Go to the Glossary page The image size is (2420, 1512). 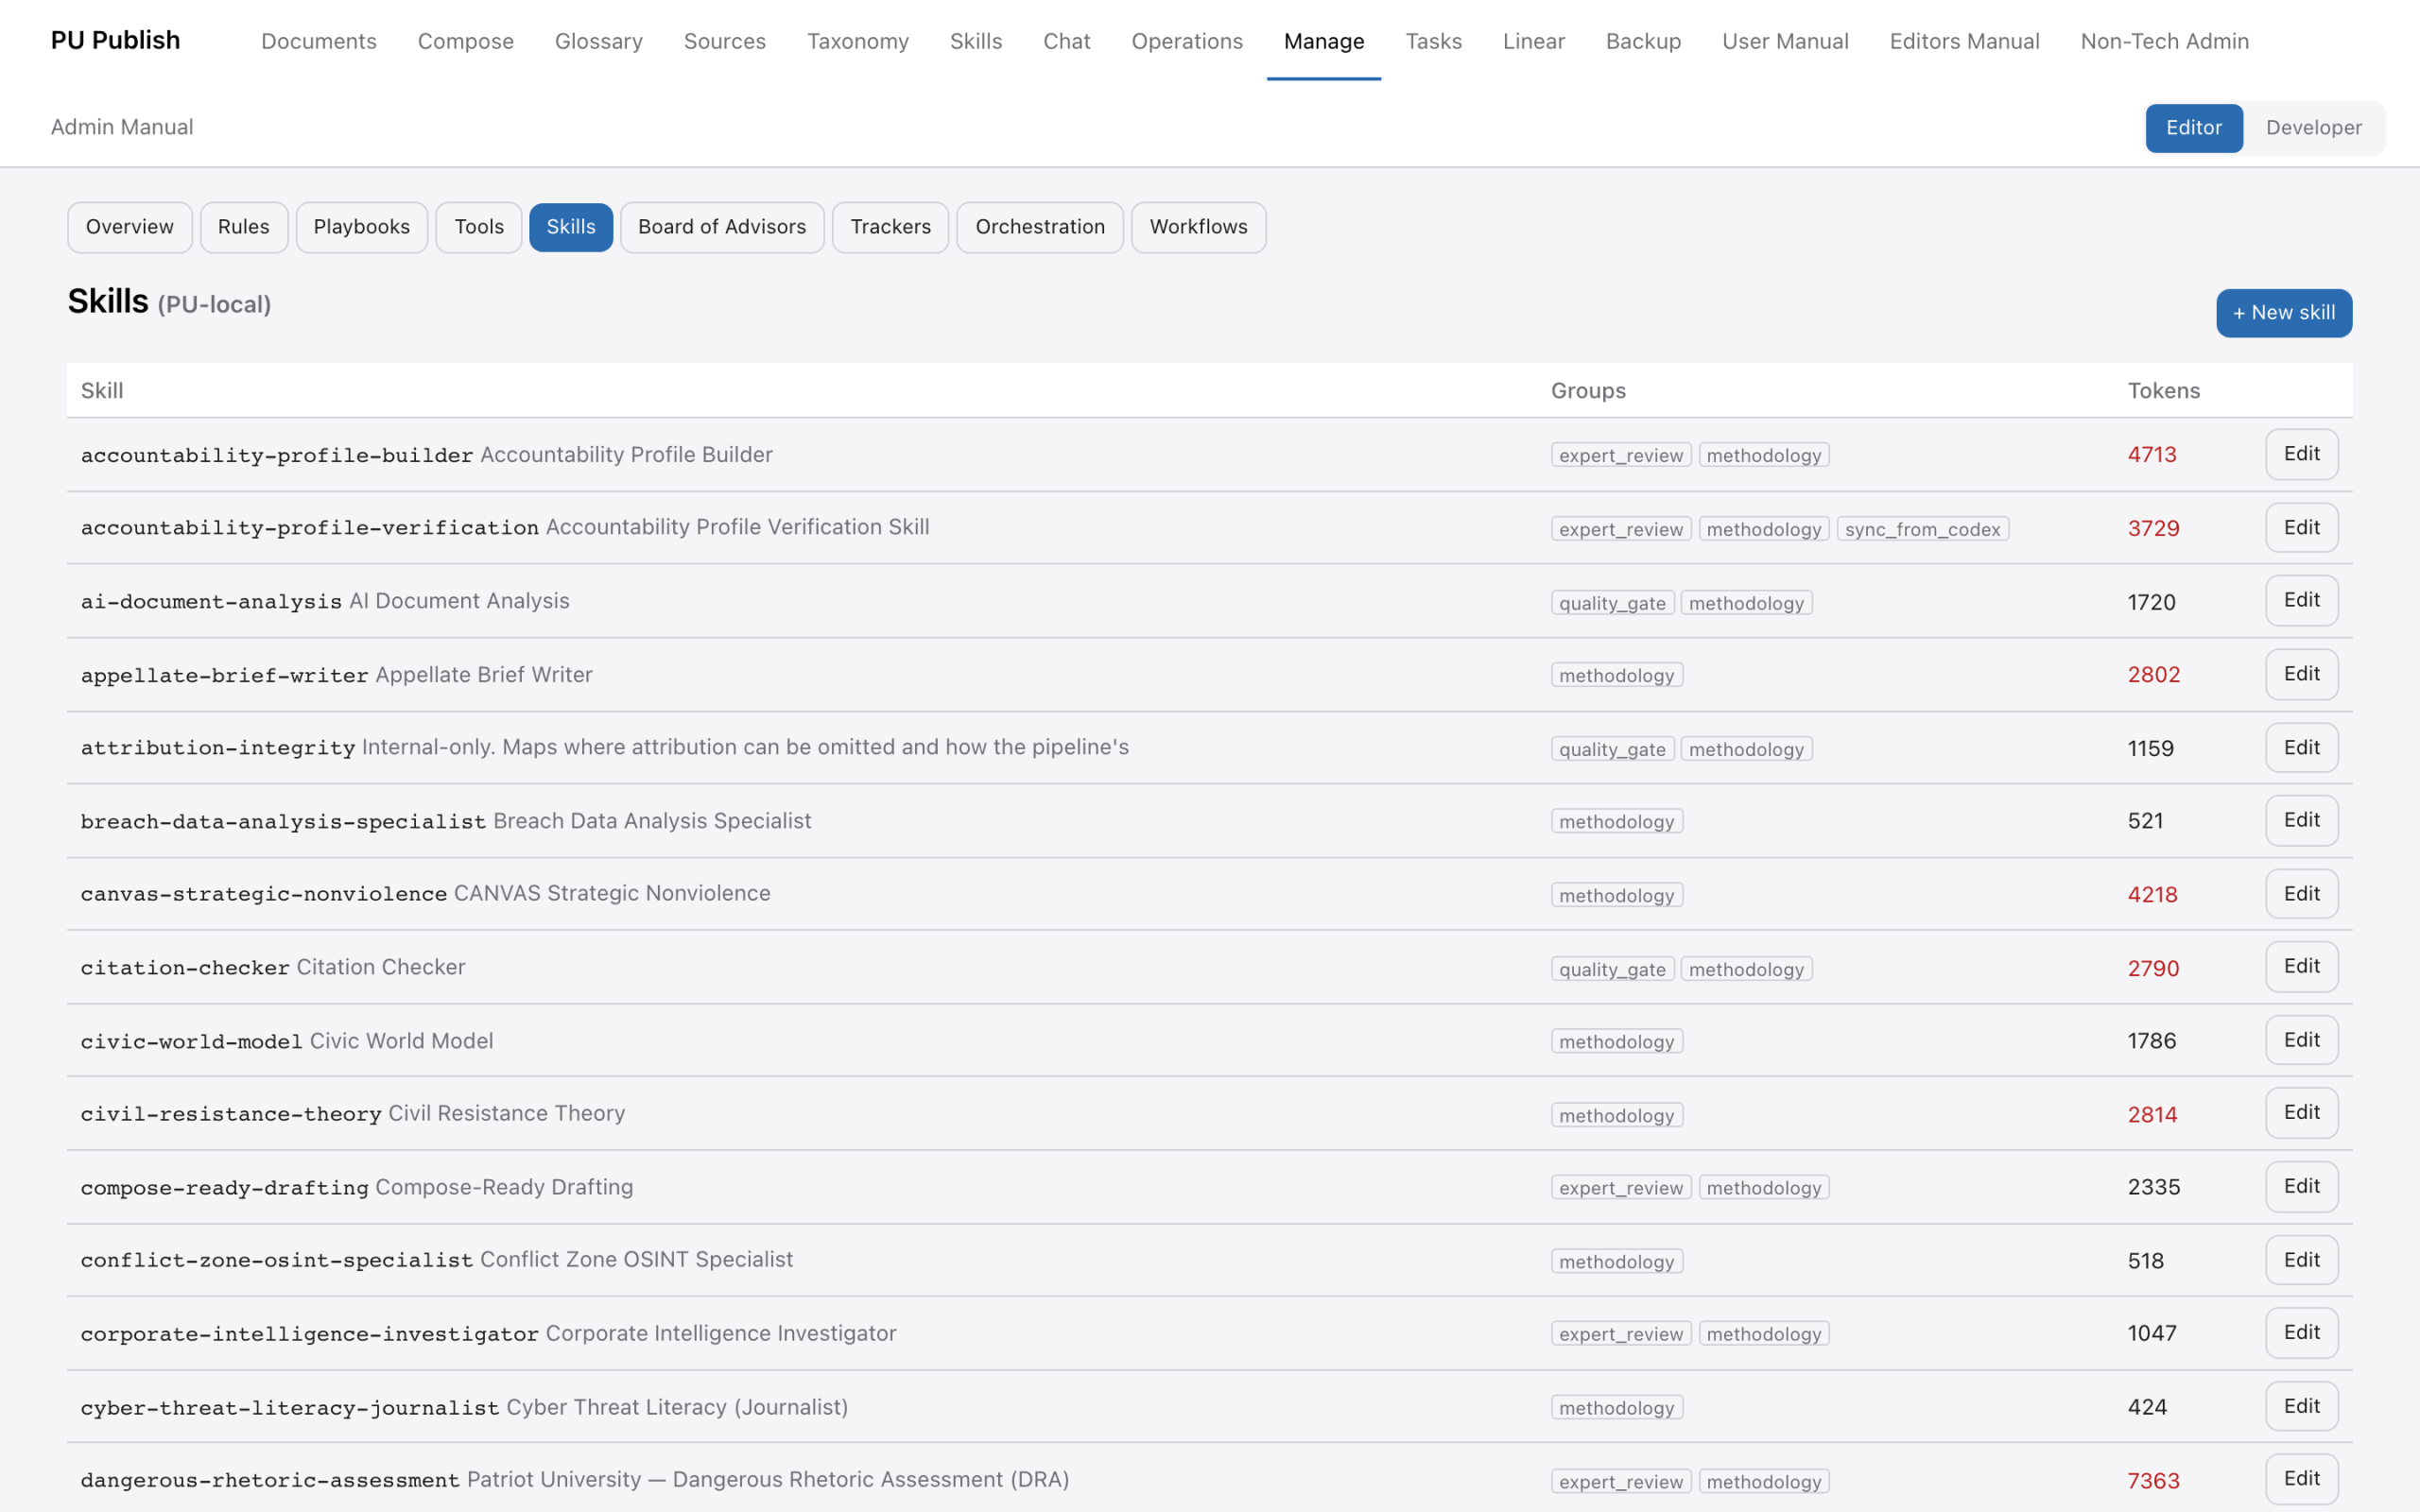coord(599,41)
